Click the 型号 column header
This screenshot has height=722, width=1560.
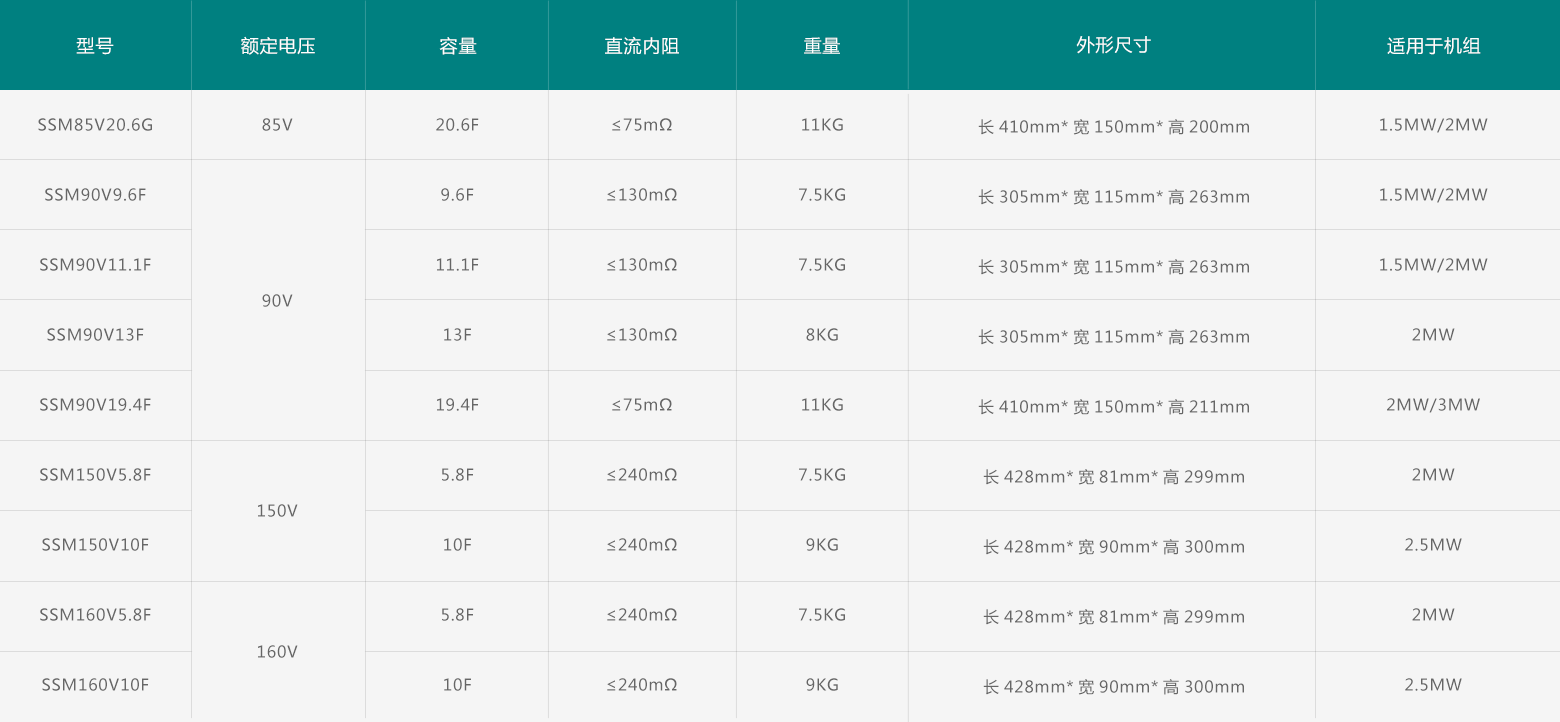tap(95, 46)
